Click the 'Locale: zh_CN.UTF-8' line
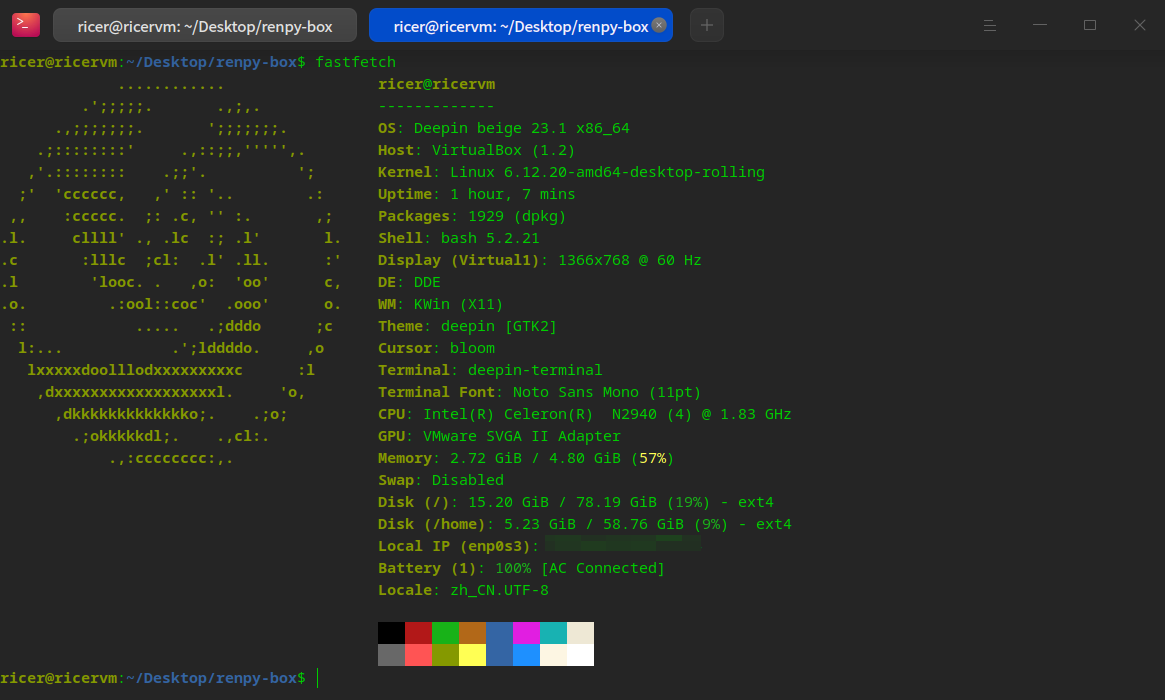The width and height of the screenshot is (1165, 700). [463, 590]
